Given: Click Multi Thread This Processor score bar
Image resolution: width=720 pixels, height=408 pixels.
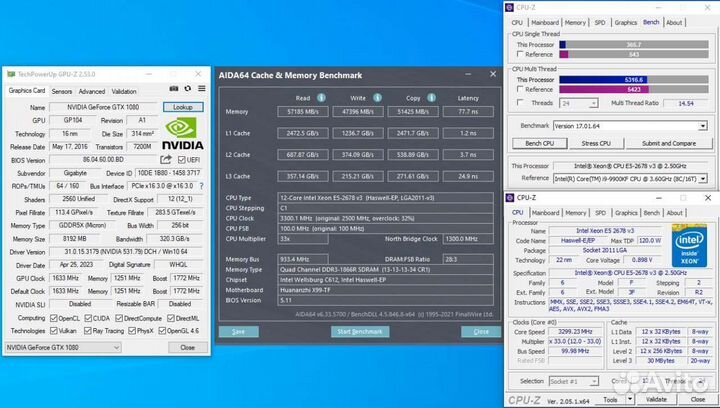Looking at the screenshot, I should [x=634, y=79].
